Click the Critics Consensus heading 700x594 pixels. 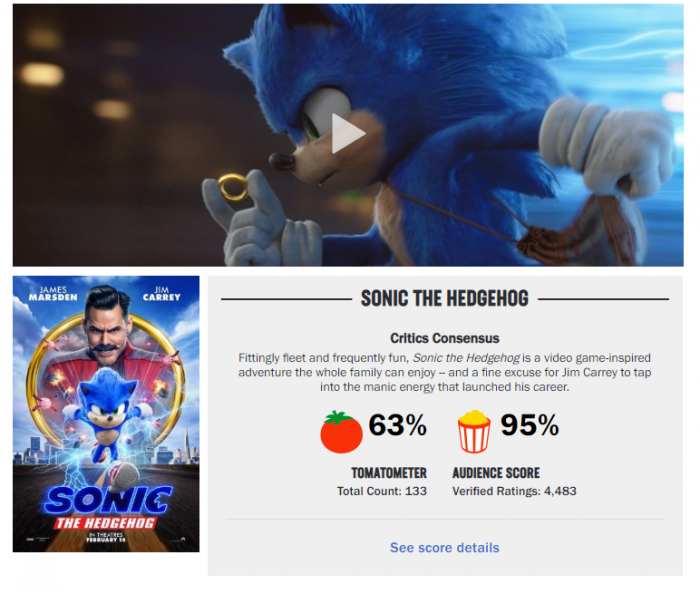click(444, 338)
